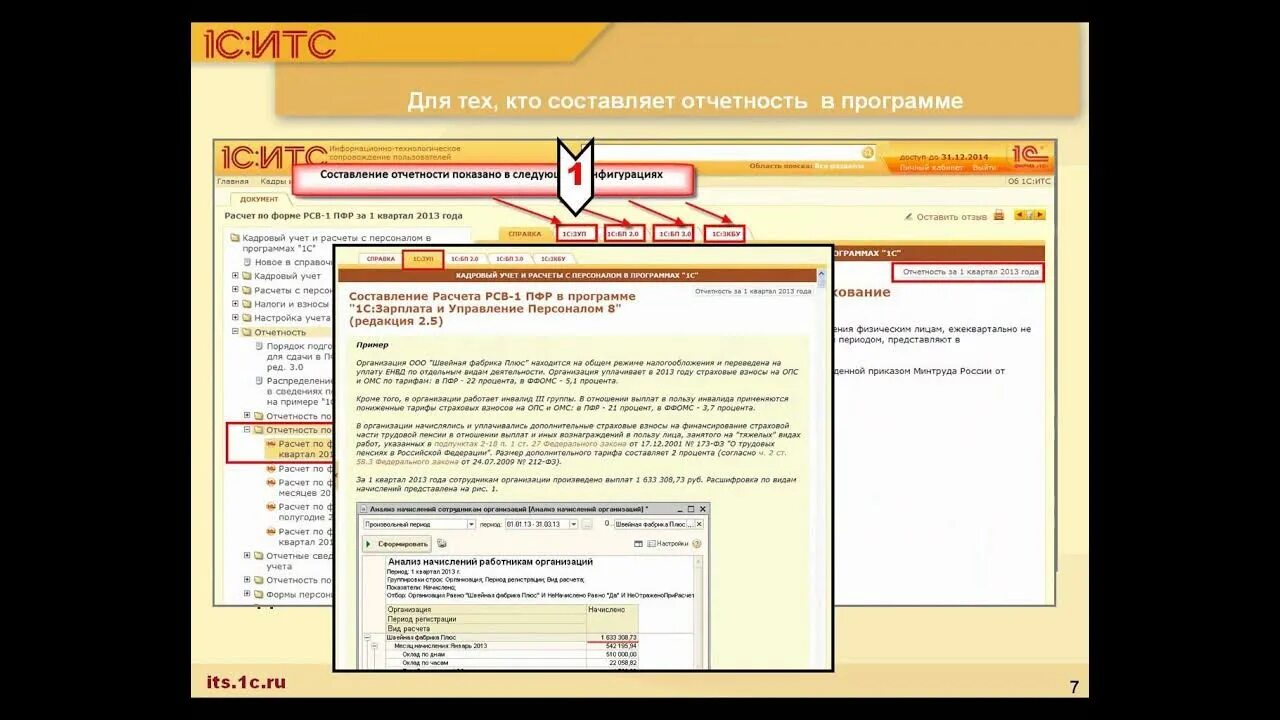Click the folder icon of Налоги и взносы
Image resolution: width=1280 pixels, height=720 pixels.
pos(247,304)
